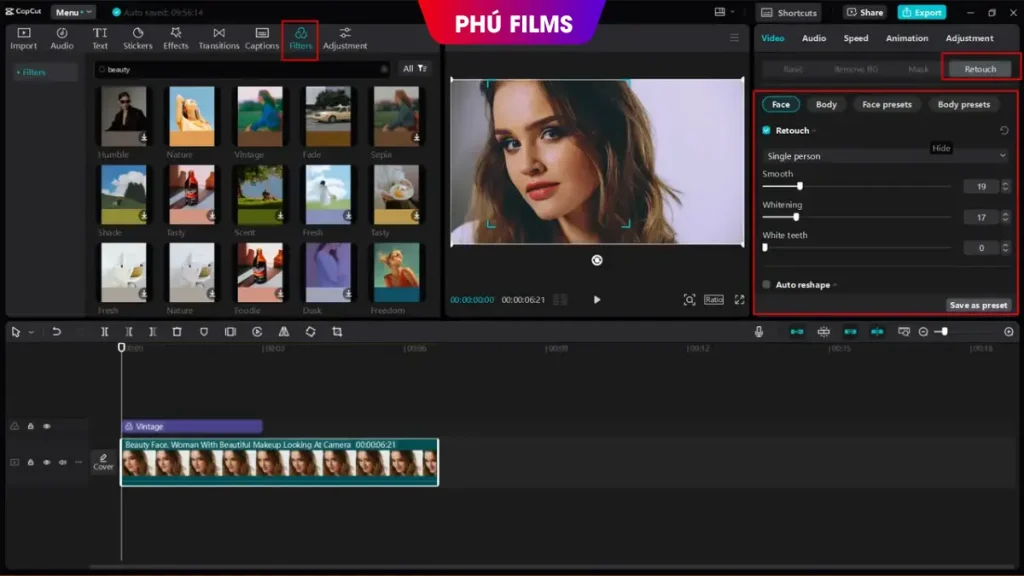The image size is (1024, 576).
Task: Uncheck the Retouch checkbox
Action: click(767, 131)
